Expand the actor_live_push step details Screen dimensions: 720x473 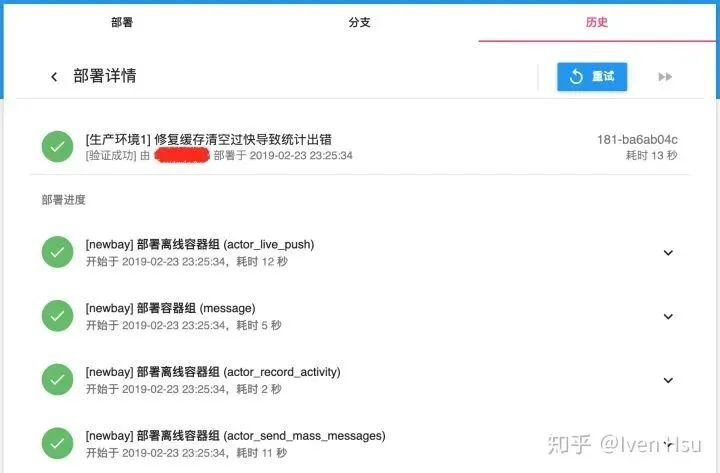pyautogui.click(x=668, y=253)
